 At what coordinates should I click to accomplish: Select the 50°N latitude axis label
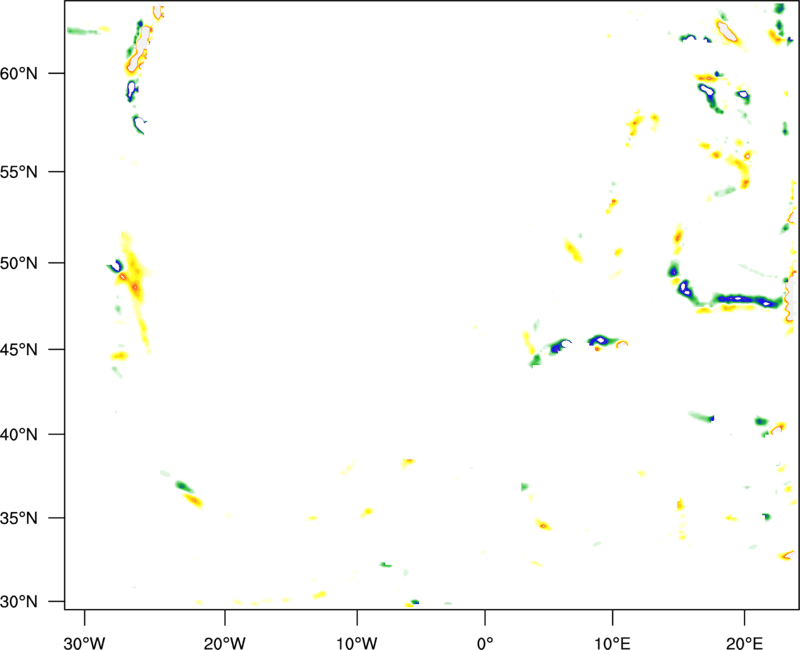(x=30, y=263)
